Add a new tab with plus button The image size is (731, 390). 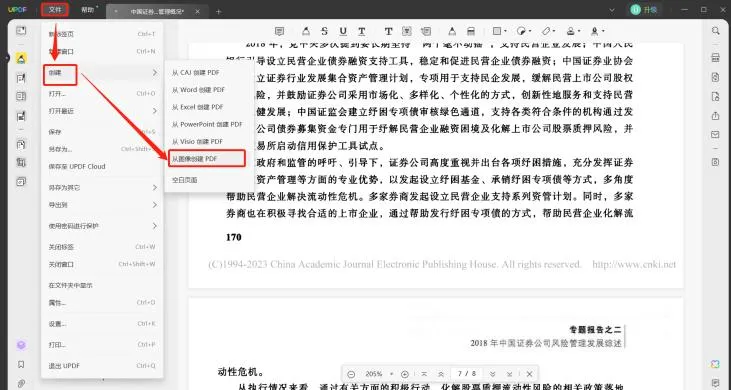(218, 12)
